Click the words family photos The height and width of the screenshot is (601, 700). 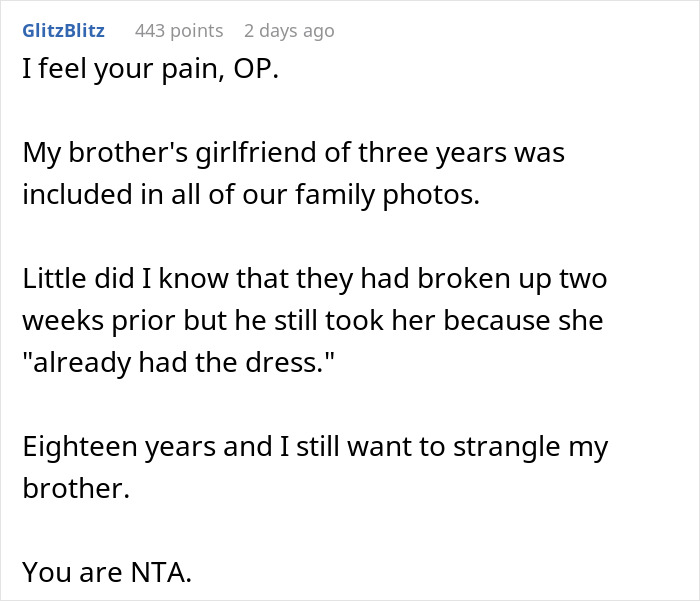point(387,195)
